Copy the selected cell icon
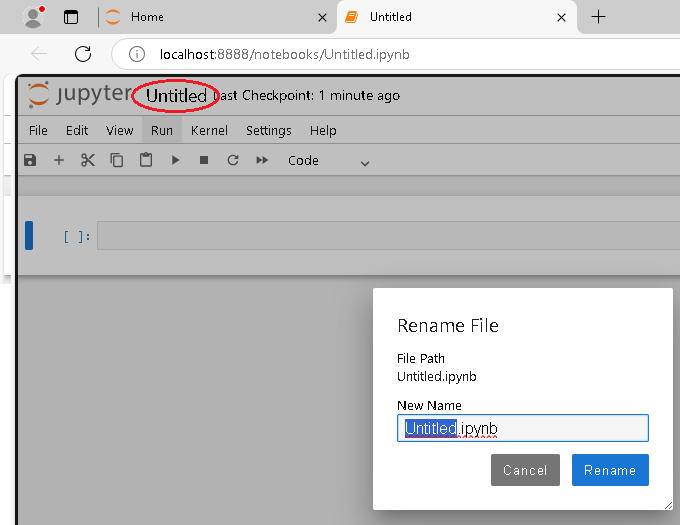680x525 pixels. pos(117,160)
